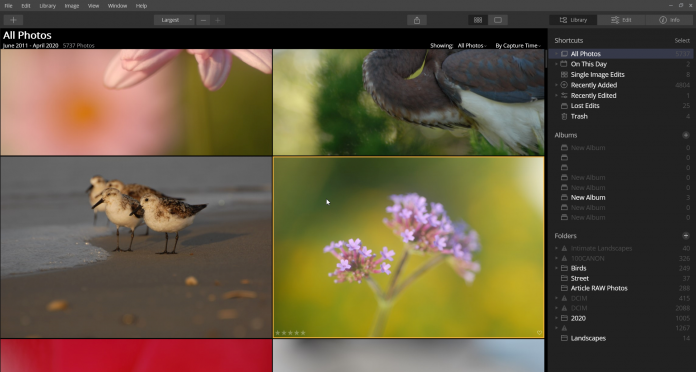Expand the Intimate Landscapes folder arrow
The width and height of the screenshot is (696, 372).
(556, 248)
